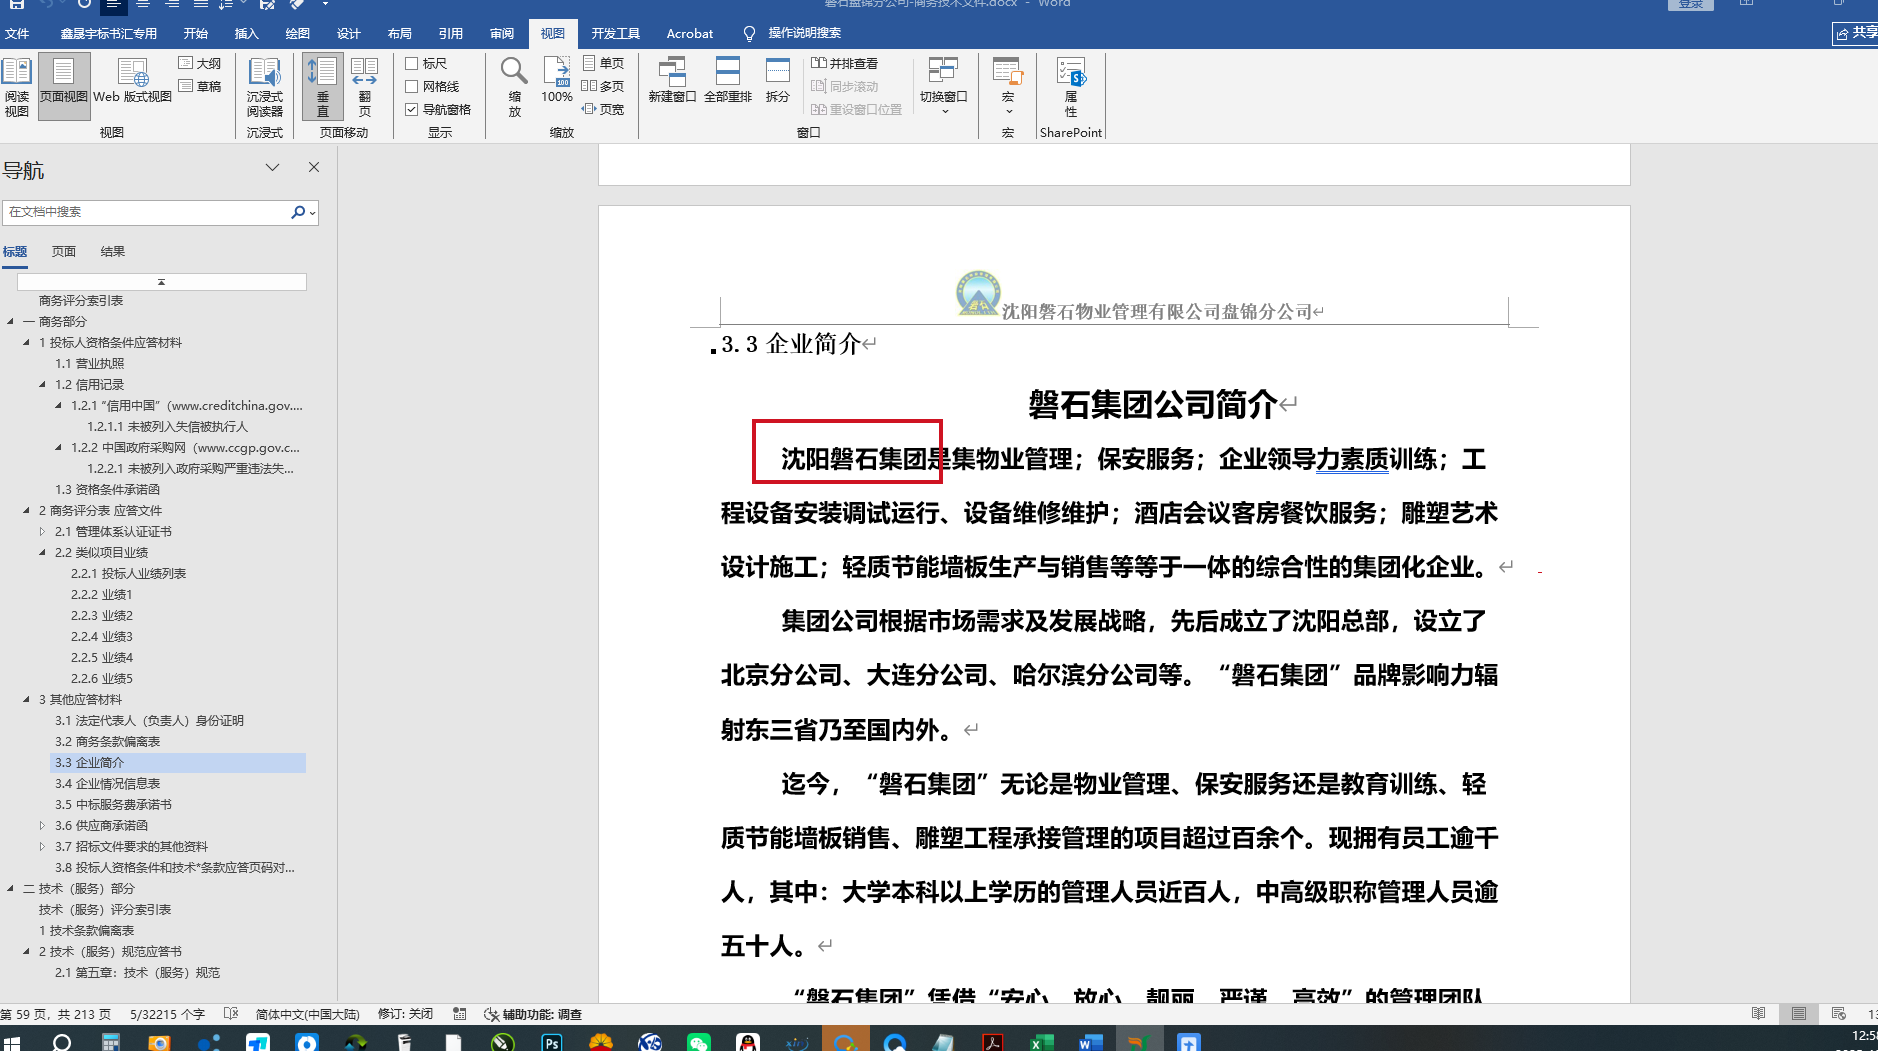The image size is (1878, 1051).
Task: Collapse the 1.2 信用记录 heading
Action: tap(42, 384)
